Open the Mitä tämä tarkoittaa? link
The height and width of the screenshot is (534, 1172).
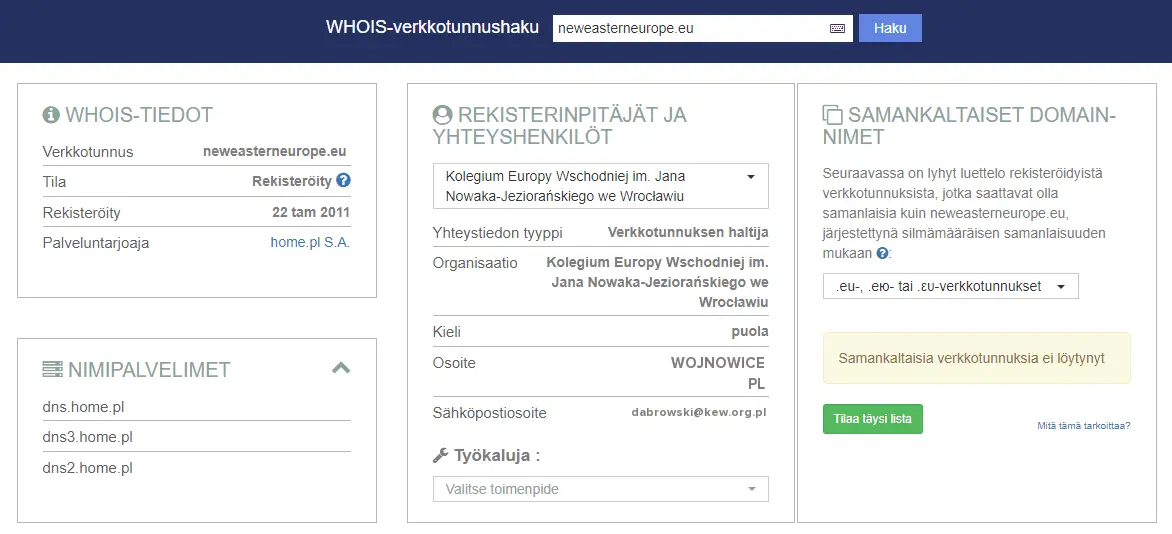[1084, 426]
